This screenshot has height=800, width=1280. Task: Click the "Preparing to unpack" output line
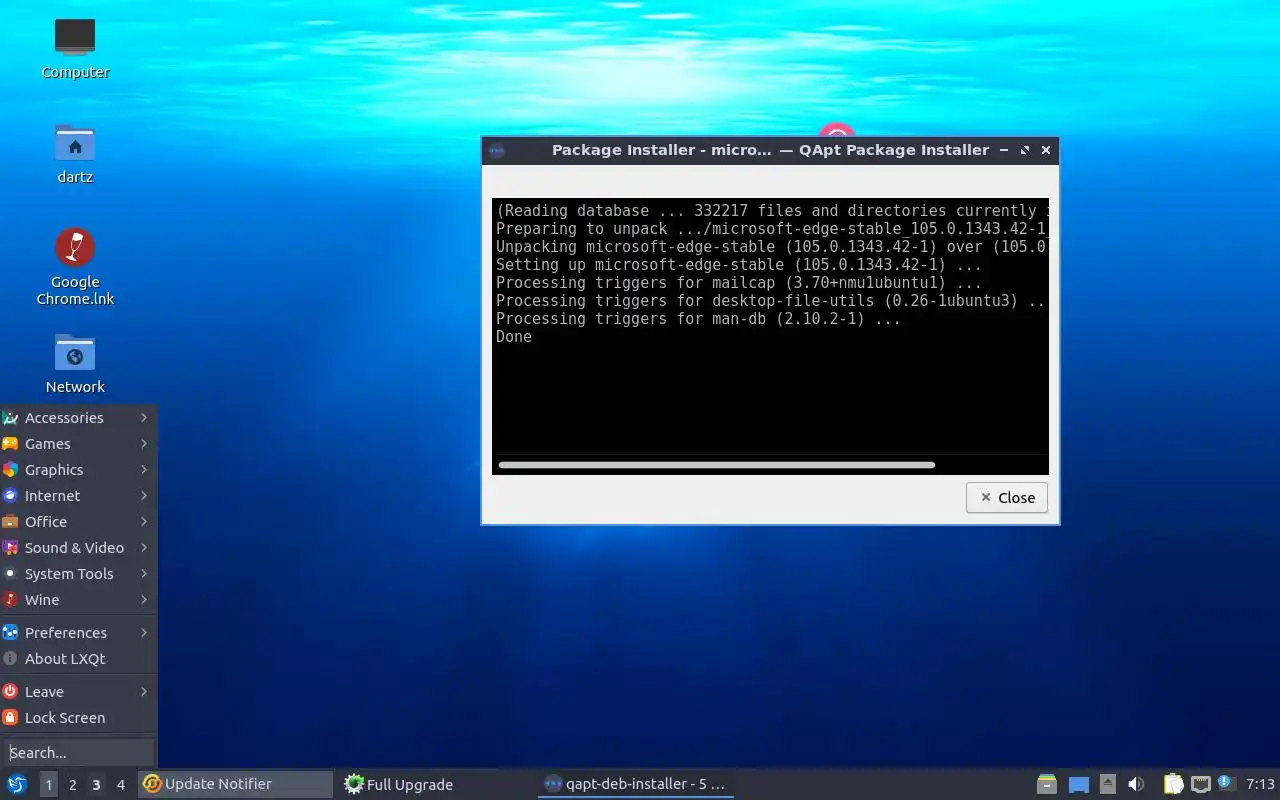pos(771,229)
